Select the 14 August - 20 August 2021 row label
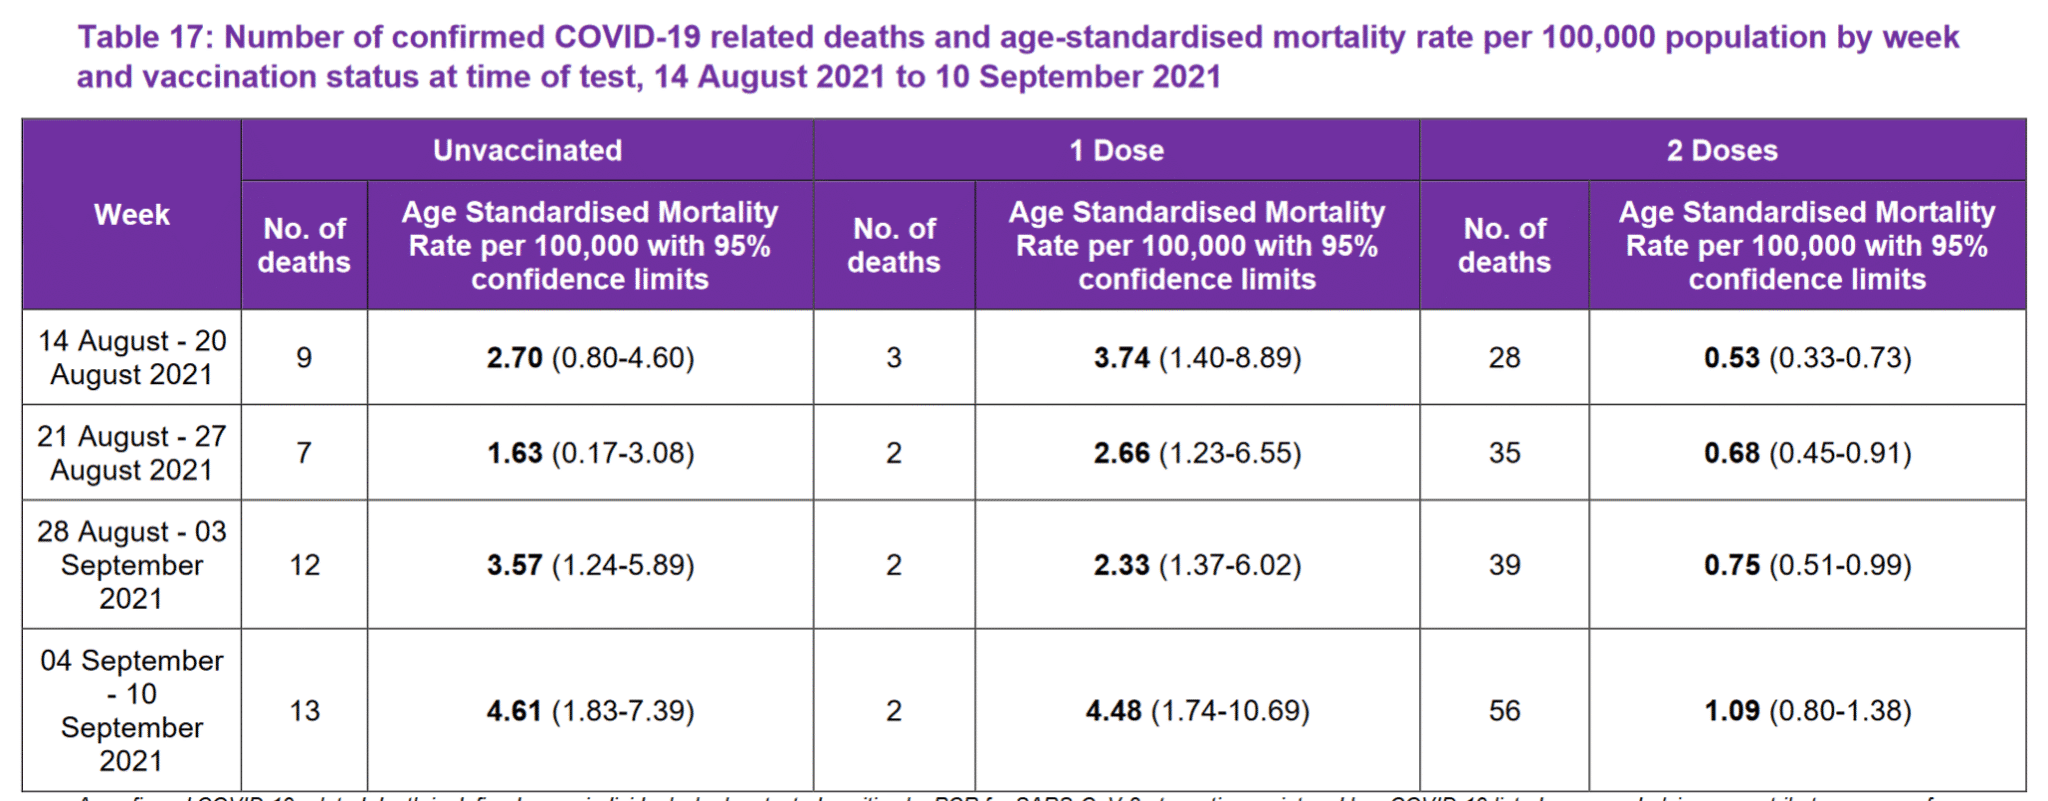2048x801 pixels. 131,357
